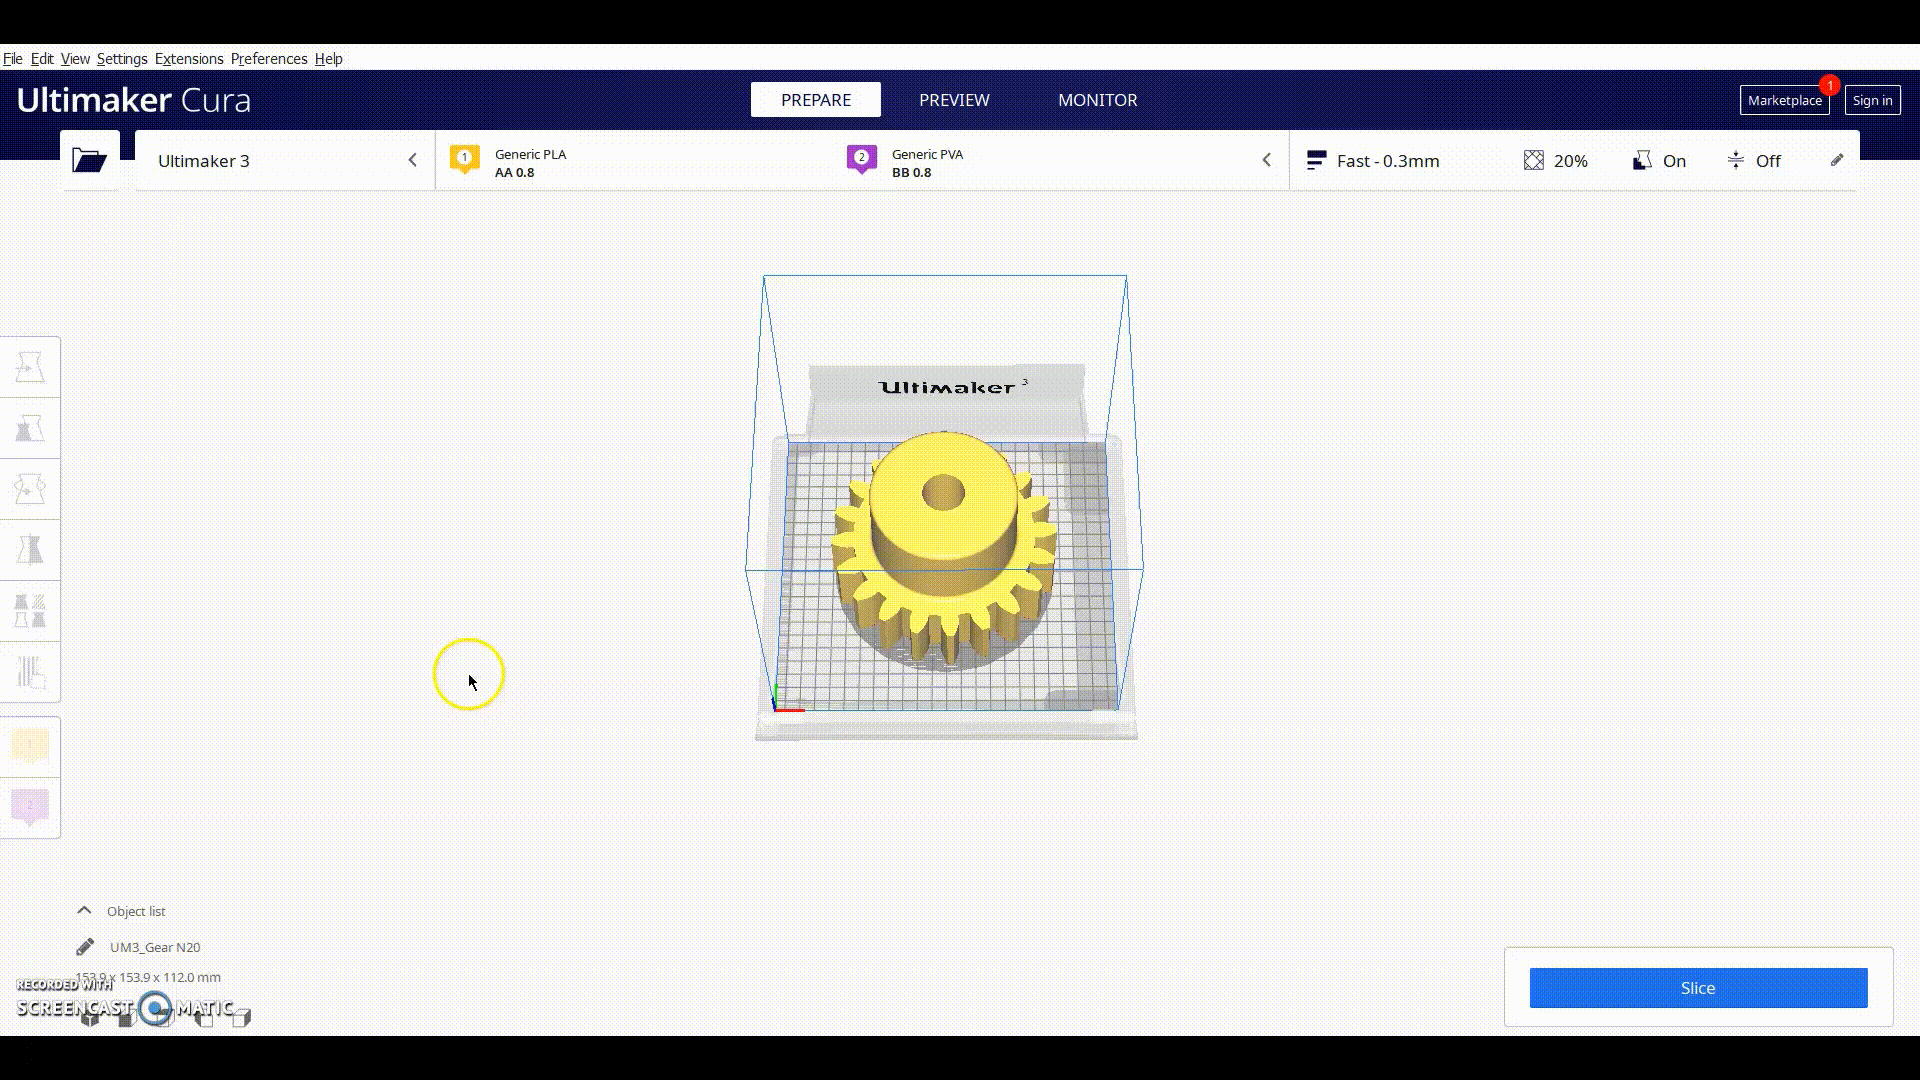This screenshot has width=1920, height=1080.
Task: Open the Extensions menu
Action: tap(189, 58)
